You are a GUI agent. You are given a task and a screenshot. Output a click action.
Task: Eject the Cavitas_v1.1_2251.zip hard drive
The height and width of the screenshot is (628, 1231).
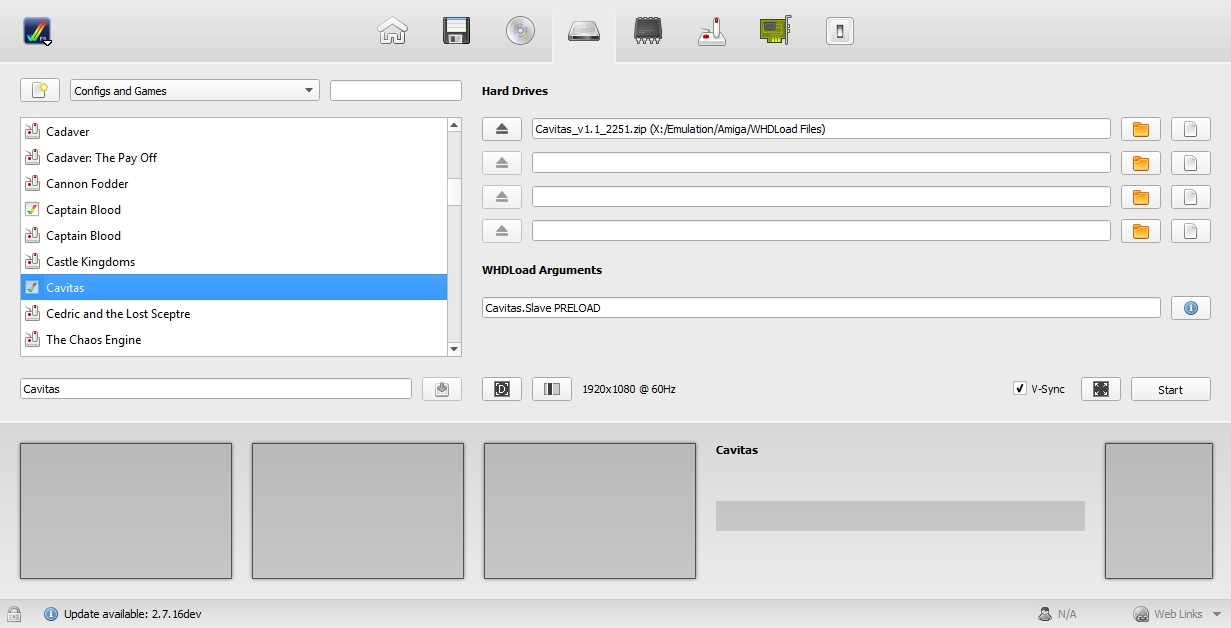tap(502, 129)
